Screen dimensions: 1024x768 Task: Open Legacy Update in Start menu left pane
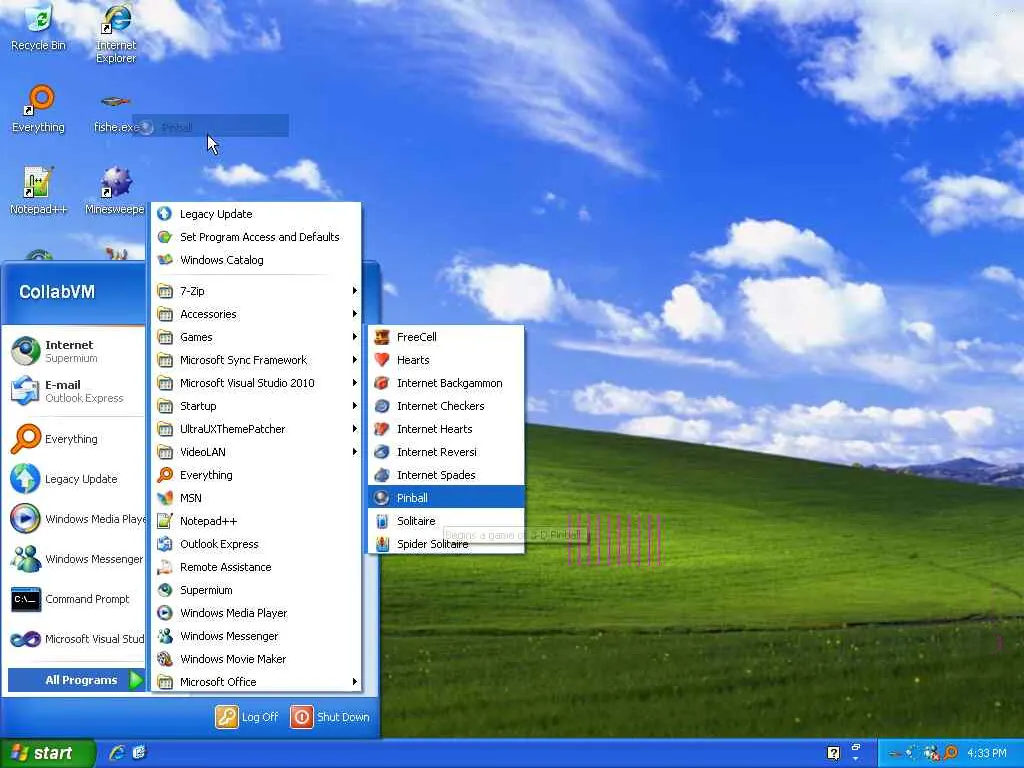(76, 479)
